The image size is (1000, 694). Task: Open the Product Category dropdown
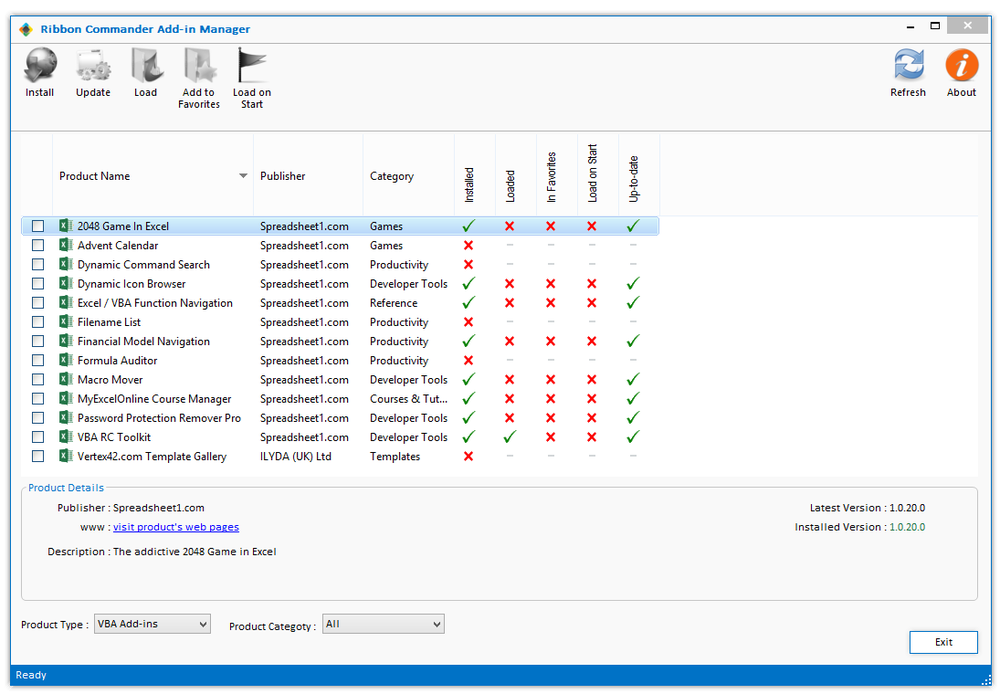click(383, 624)
